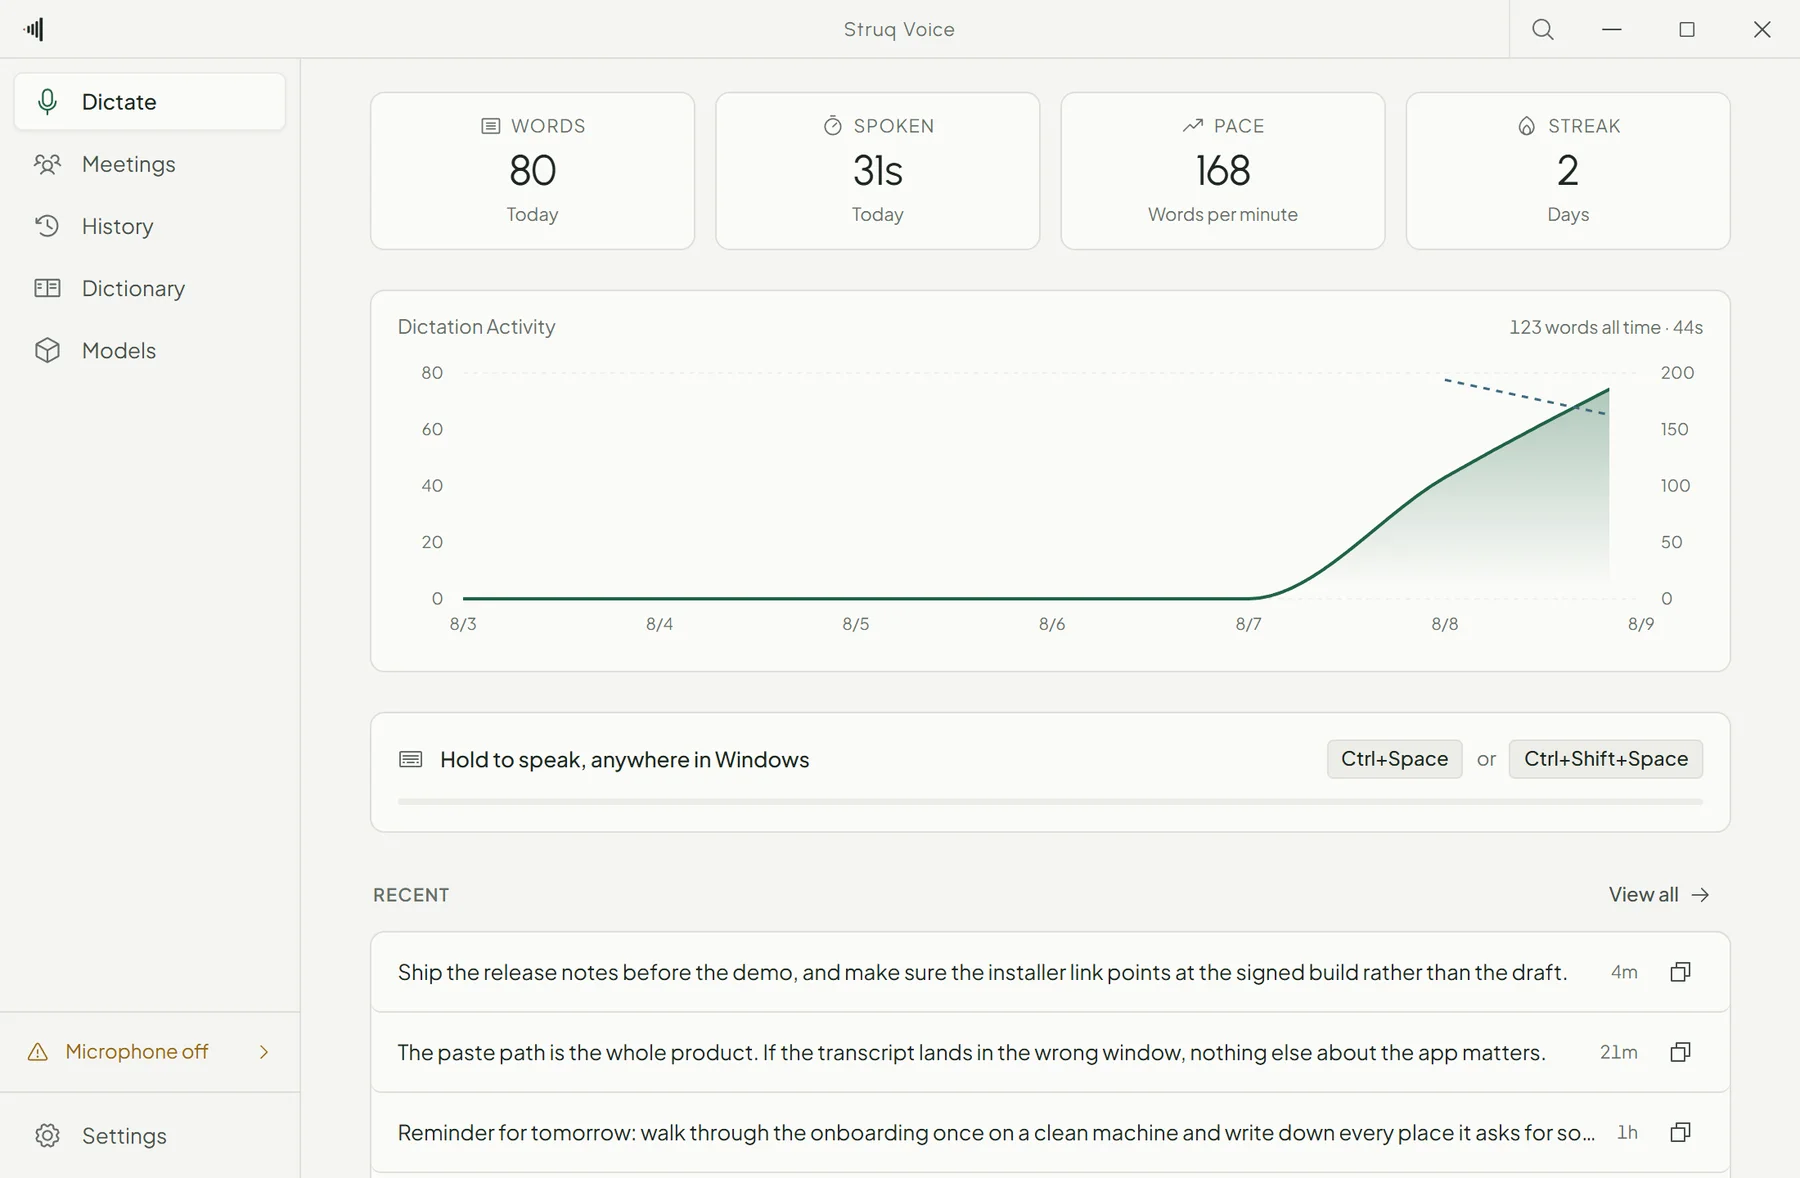Click the Struq Voice waveform logo icon
Viewport: 1800px width, 1178px height.
point(34,29)
